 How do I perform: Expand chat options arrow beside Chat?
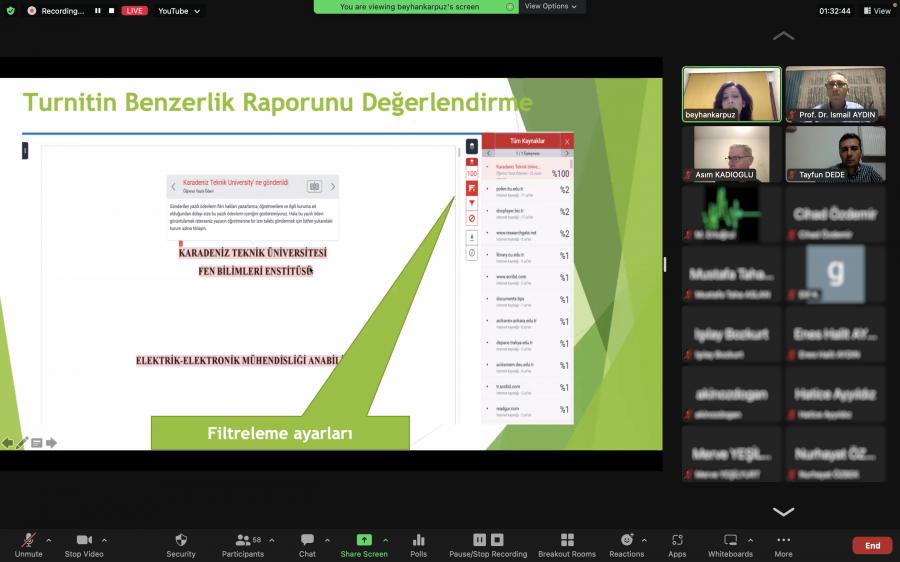pos(327,540)
